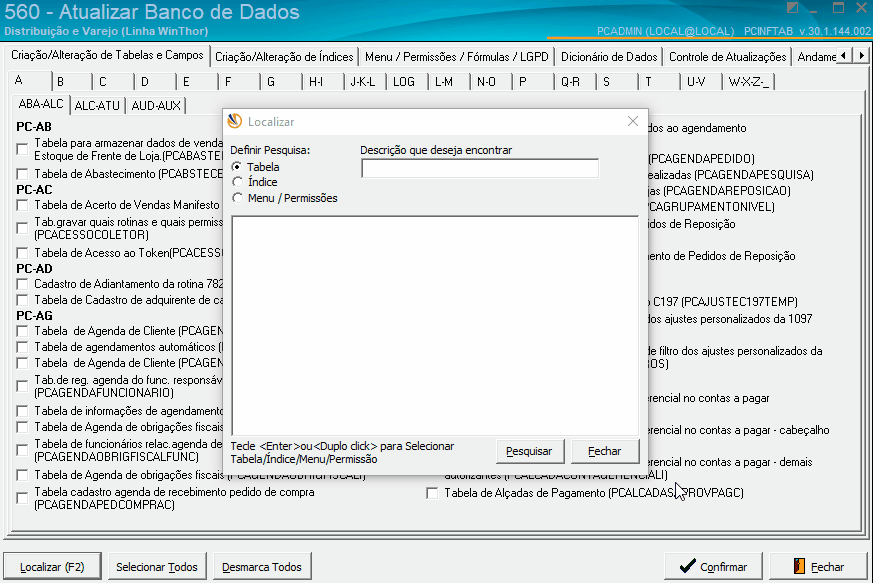Click the PC-AG group heading

35,316
